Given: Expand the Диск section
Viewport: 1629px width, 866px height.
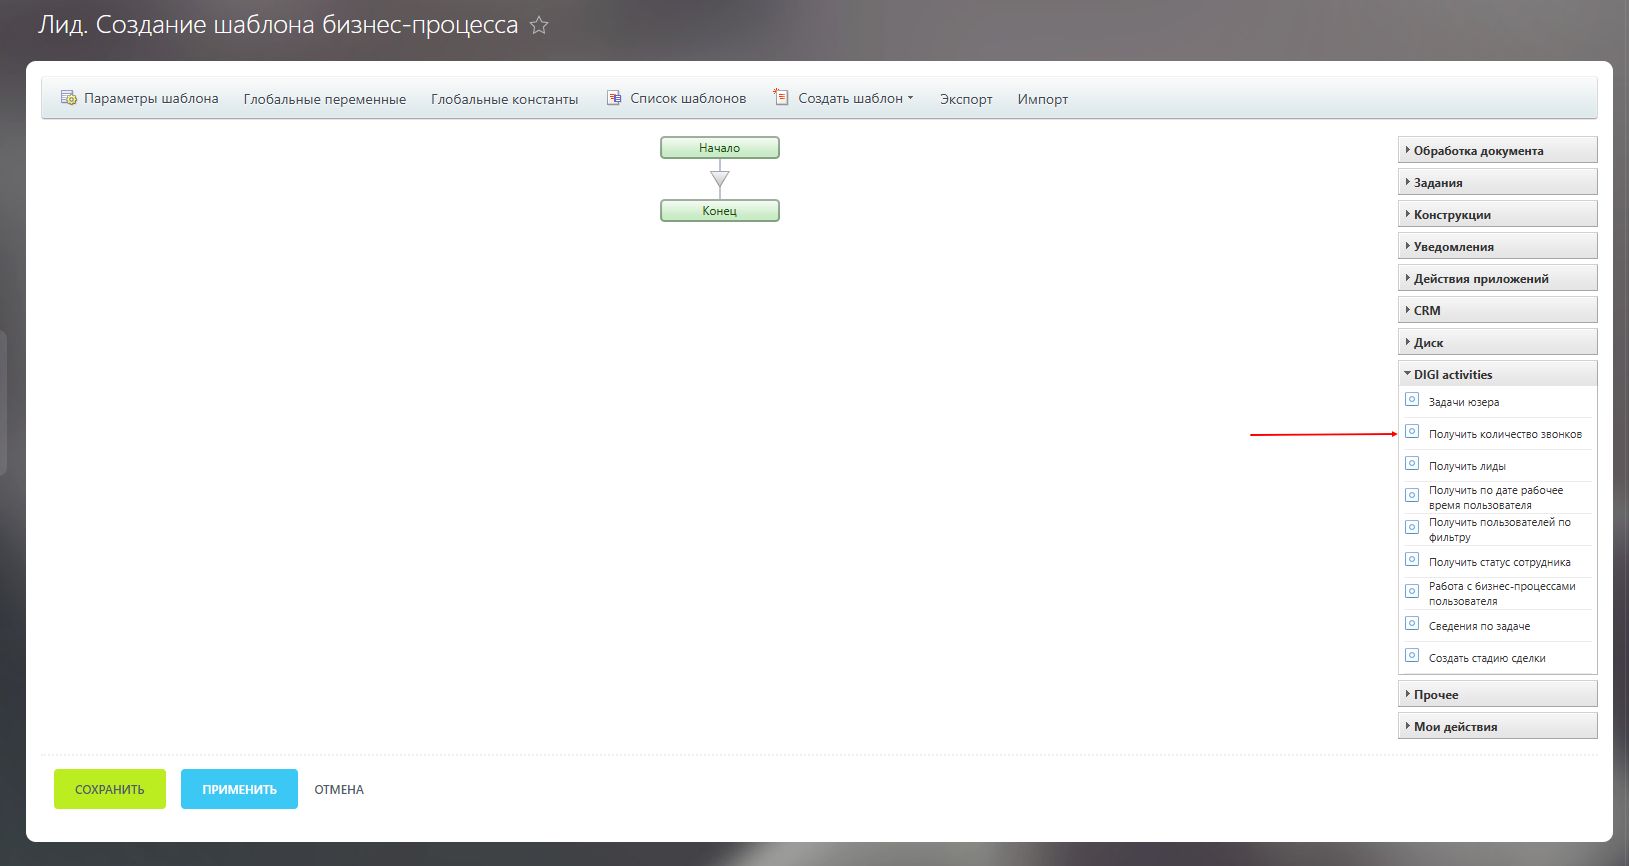Looking at the screenshot, I should tap(1497, 342).
